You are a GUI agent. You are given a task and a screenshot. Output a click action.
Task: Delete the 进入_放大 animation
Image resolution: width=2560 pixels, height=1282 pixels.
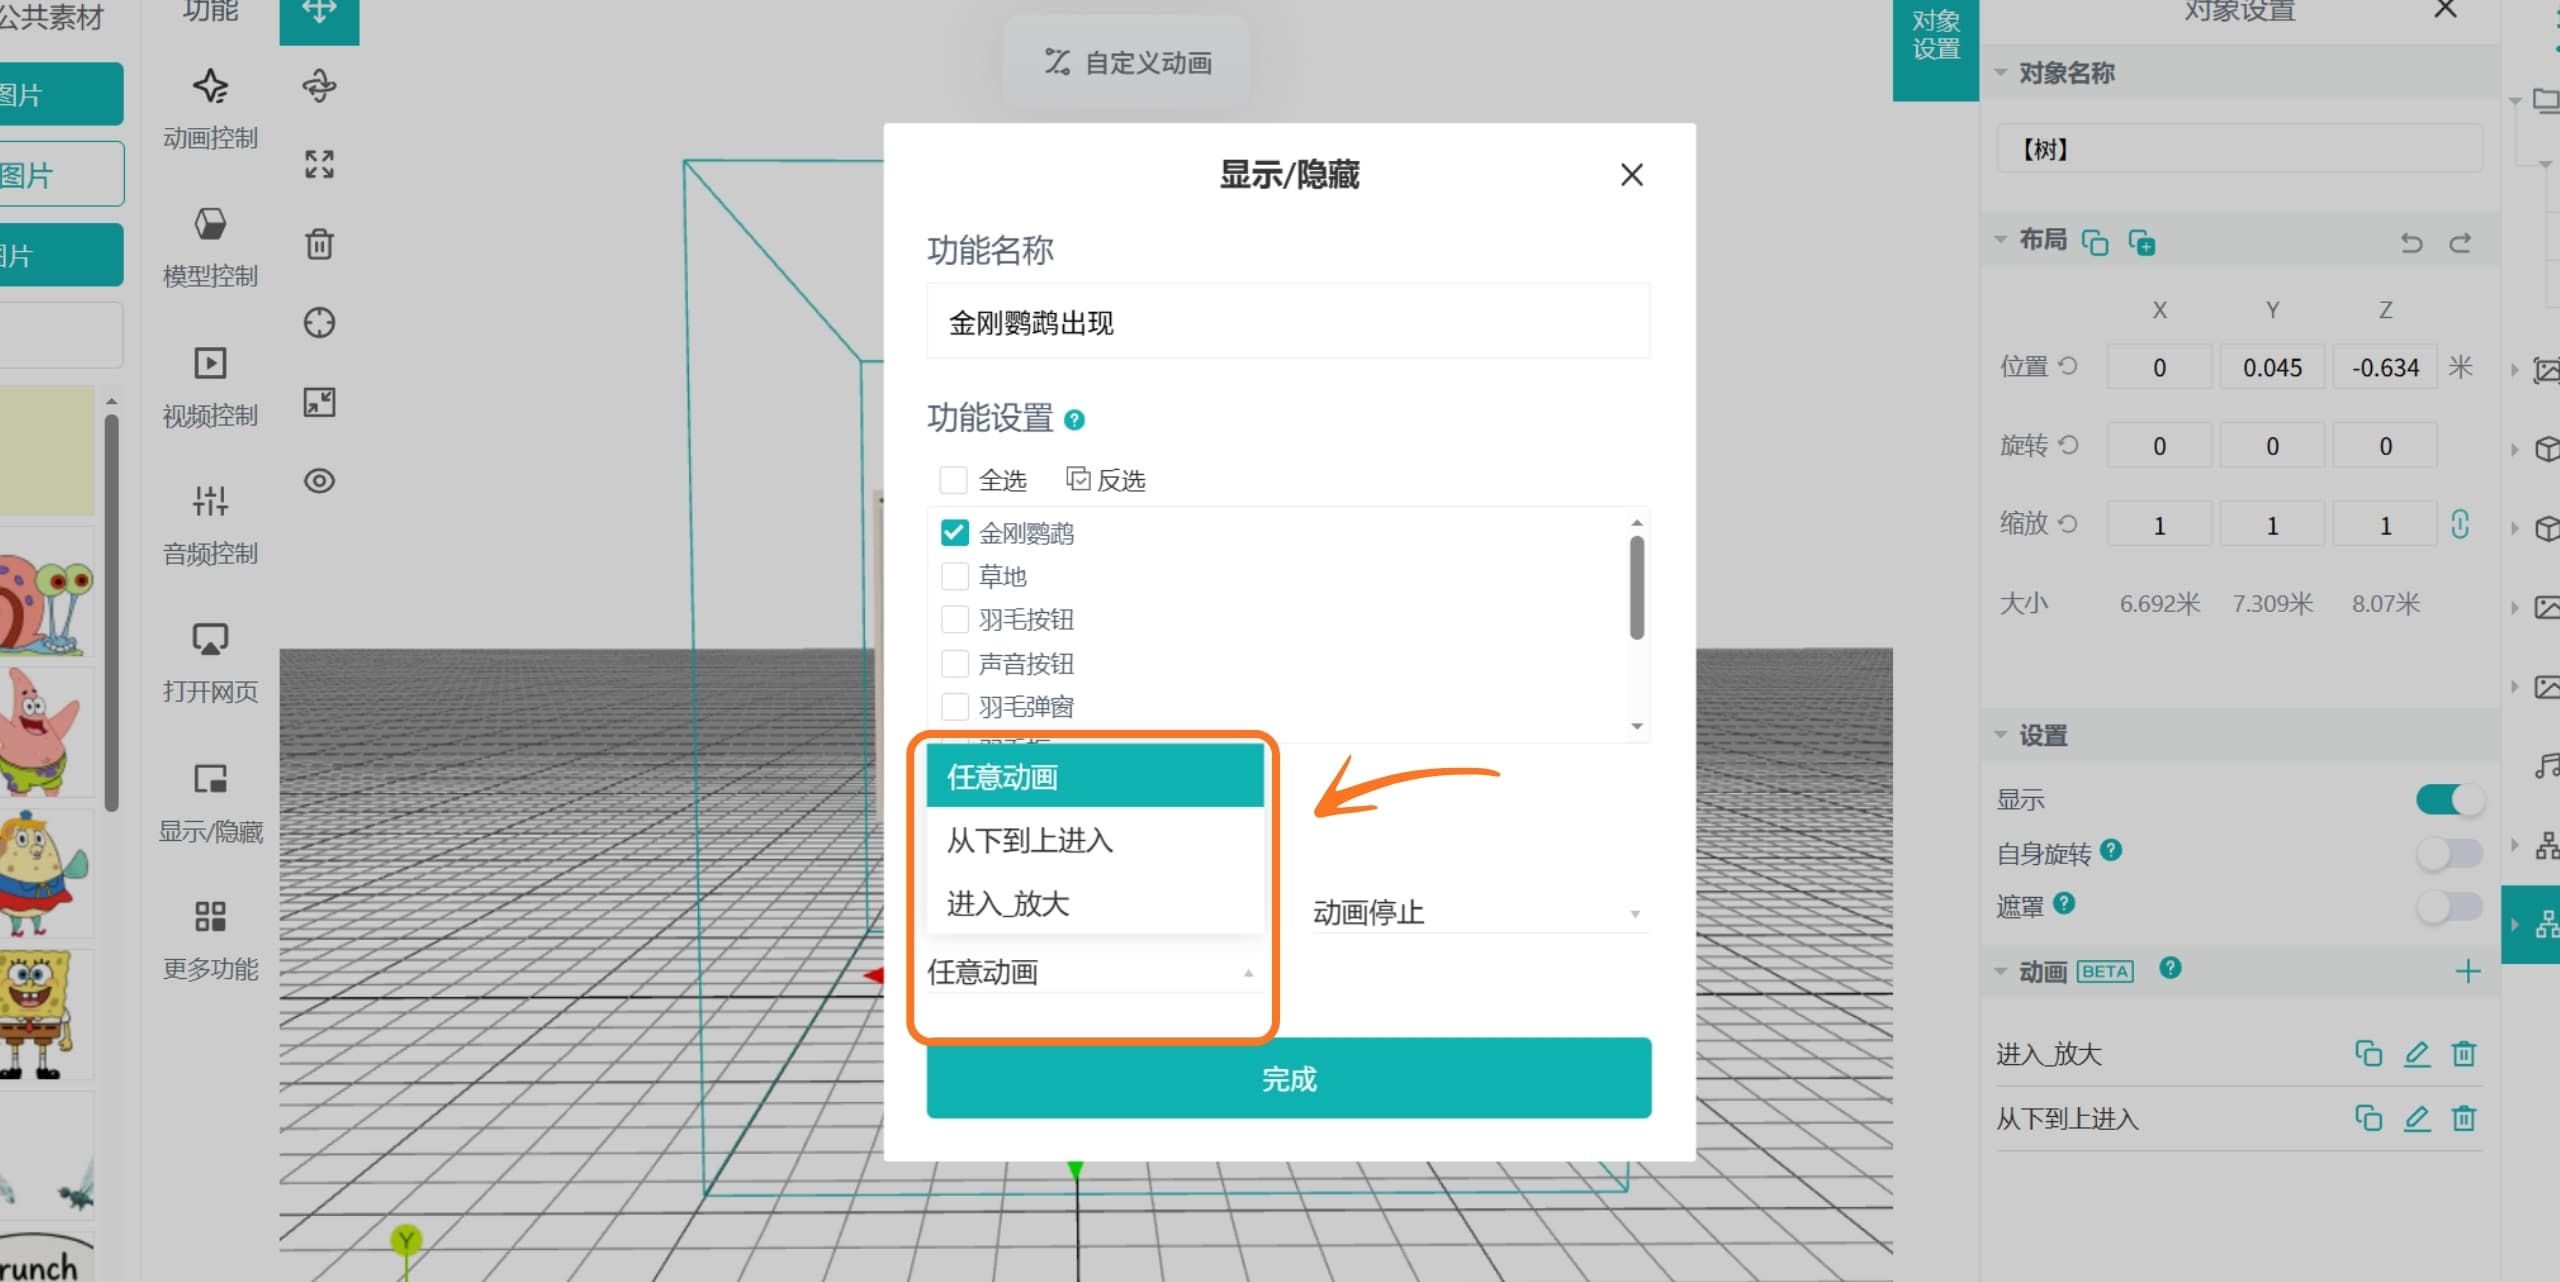(x=2464, y=1053)
